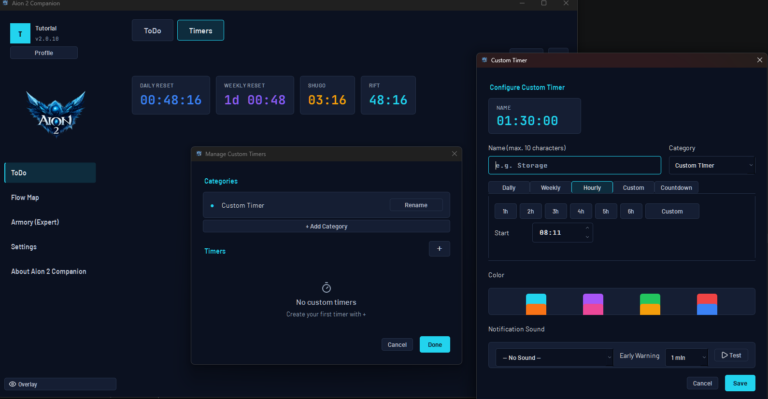Click the stopwatch icon above No custom timers
Screen dimensions: 768x399
point(326,287)
